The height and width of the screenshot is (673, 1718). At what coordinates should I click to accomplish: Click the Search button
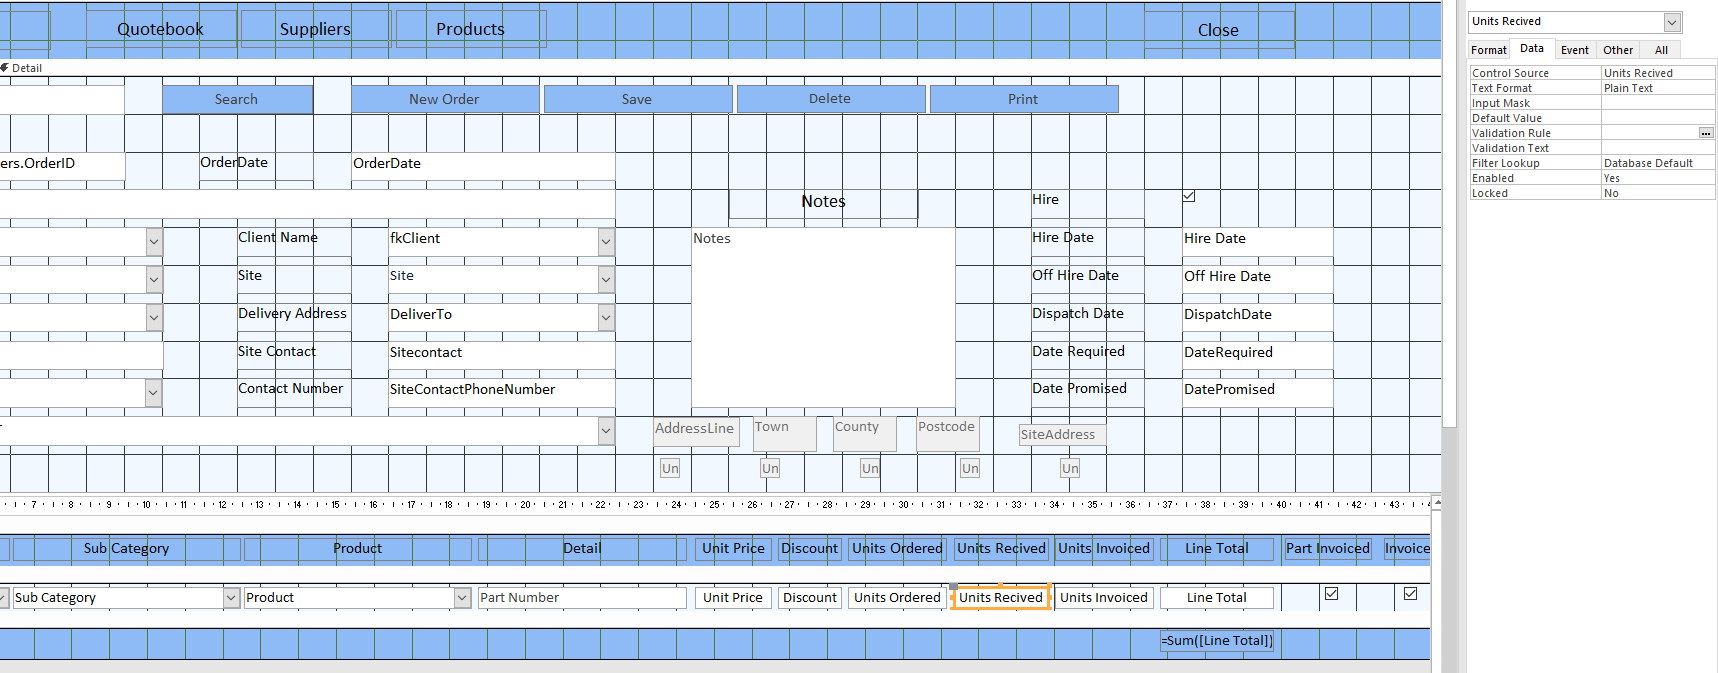[x=237, y=99]
